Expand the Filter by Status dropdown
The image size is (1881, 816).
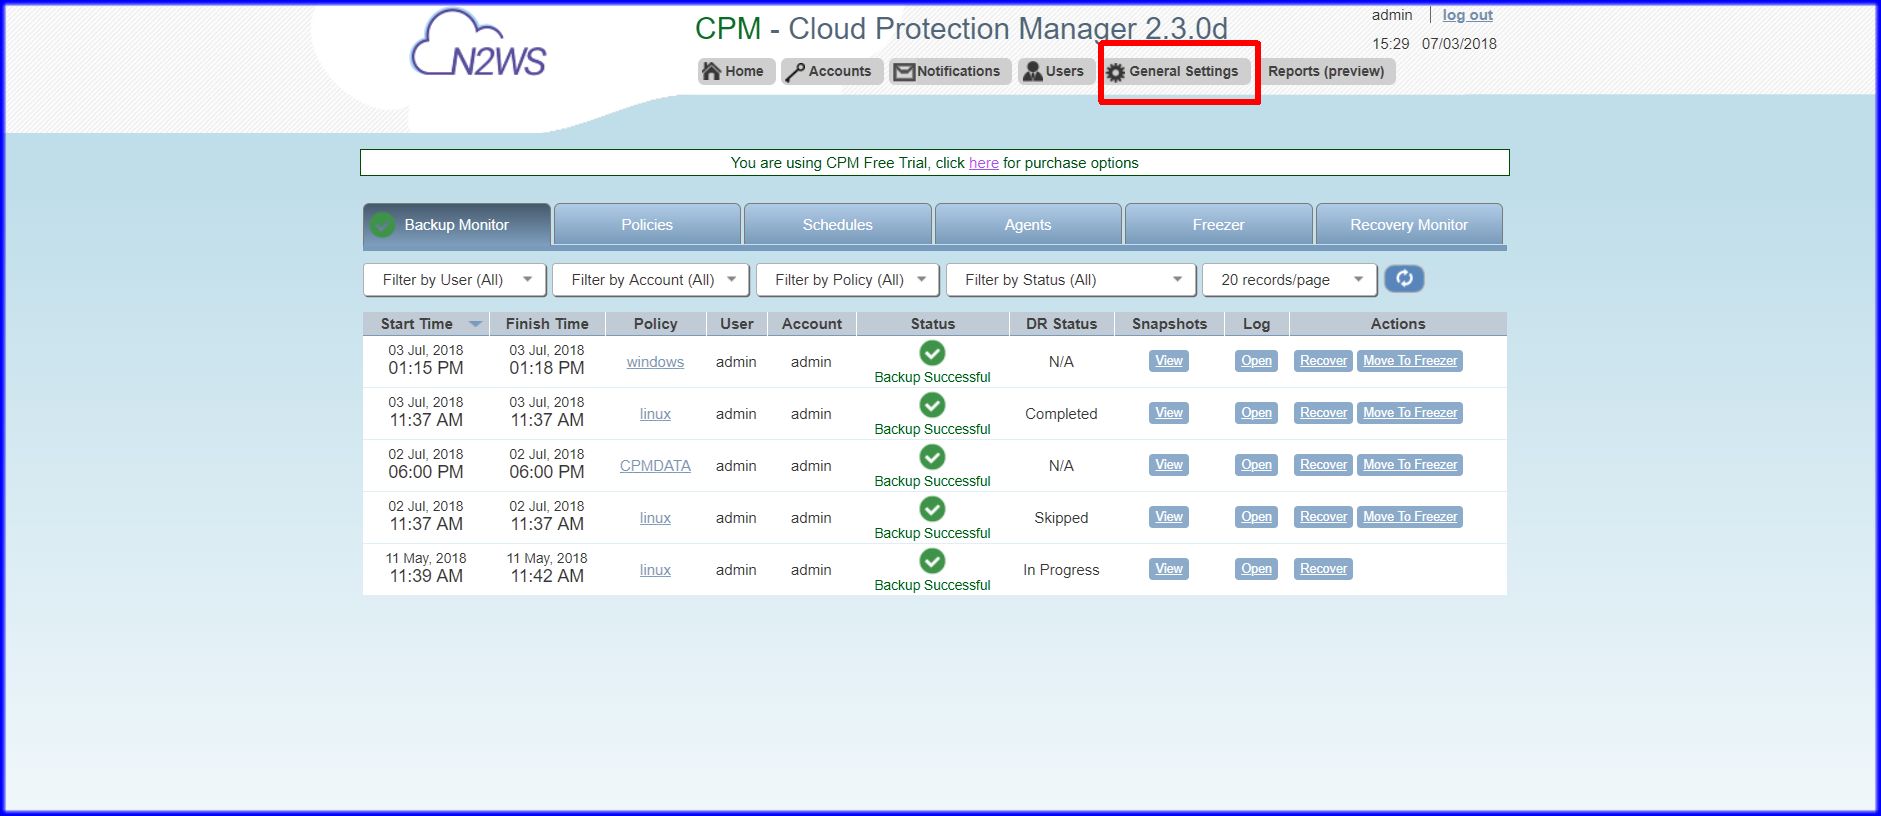1071,280
